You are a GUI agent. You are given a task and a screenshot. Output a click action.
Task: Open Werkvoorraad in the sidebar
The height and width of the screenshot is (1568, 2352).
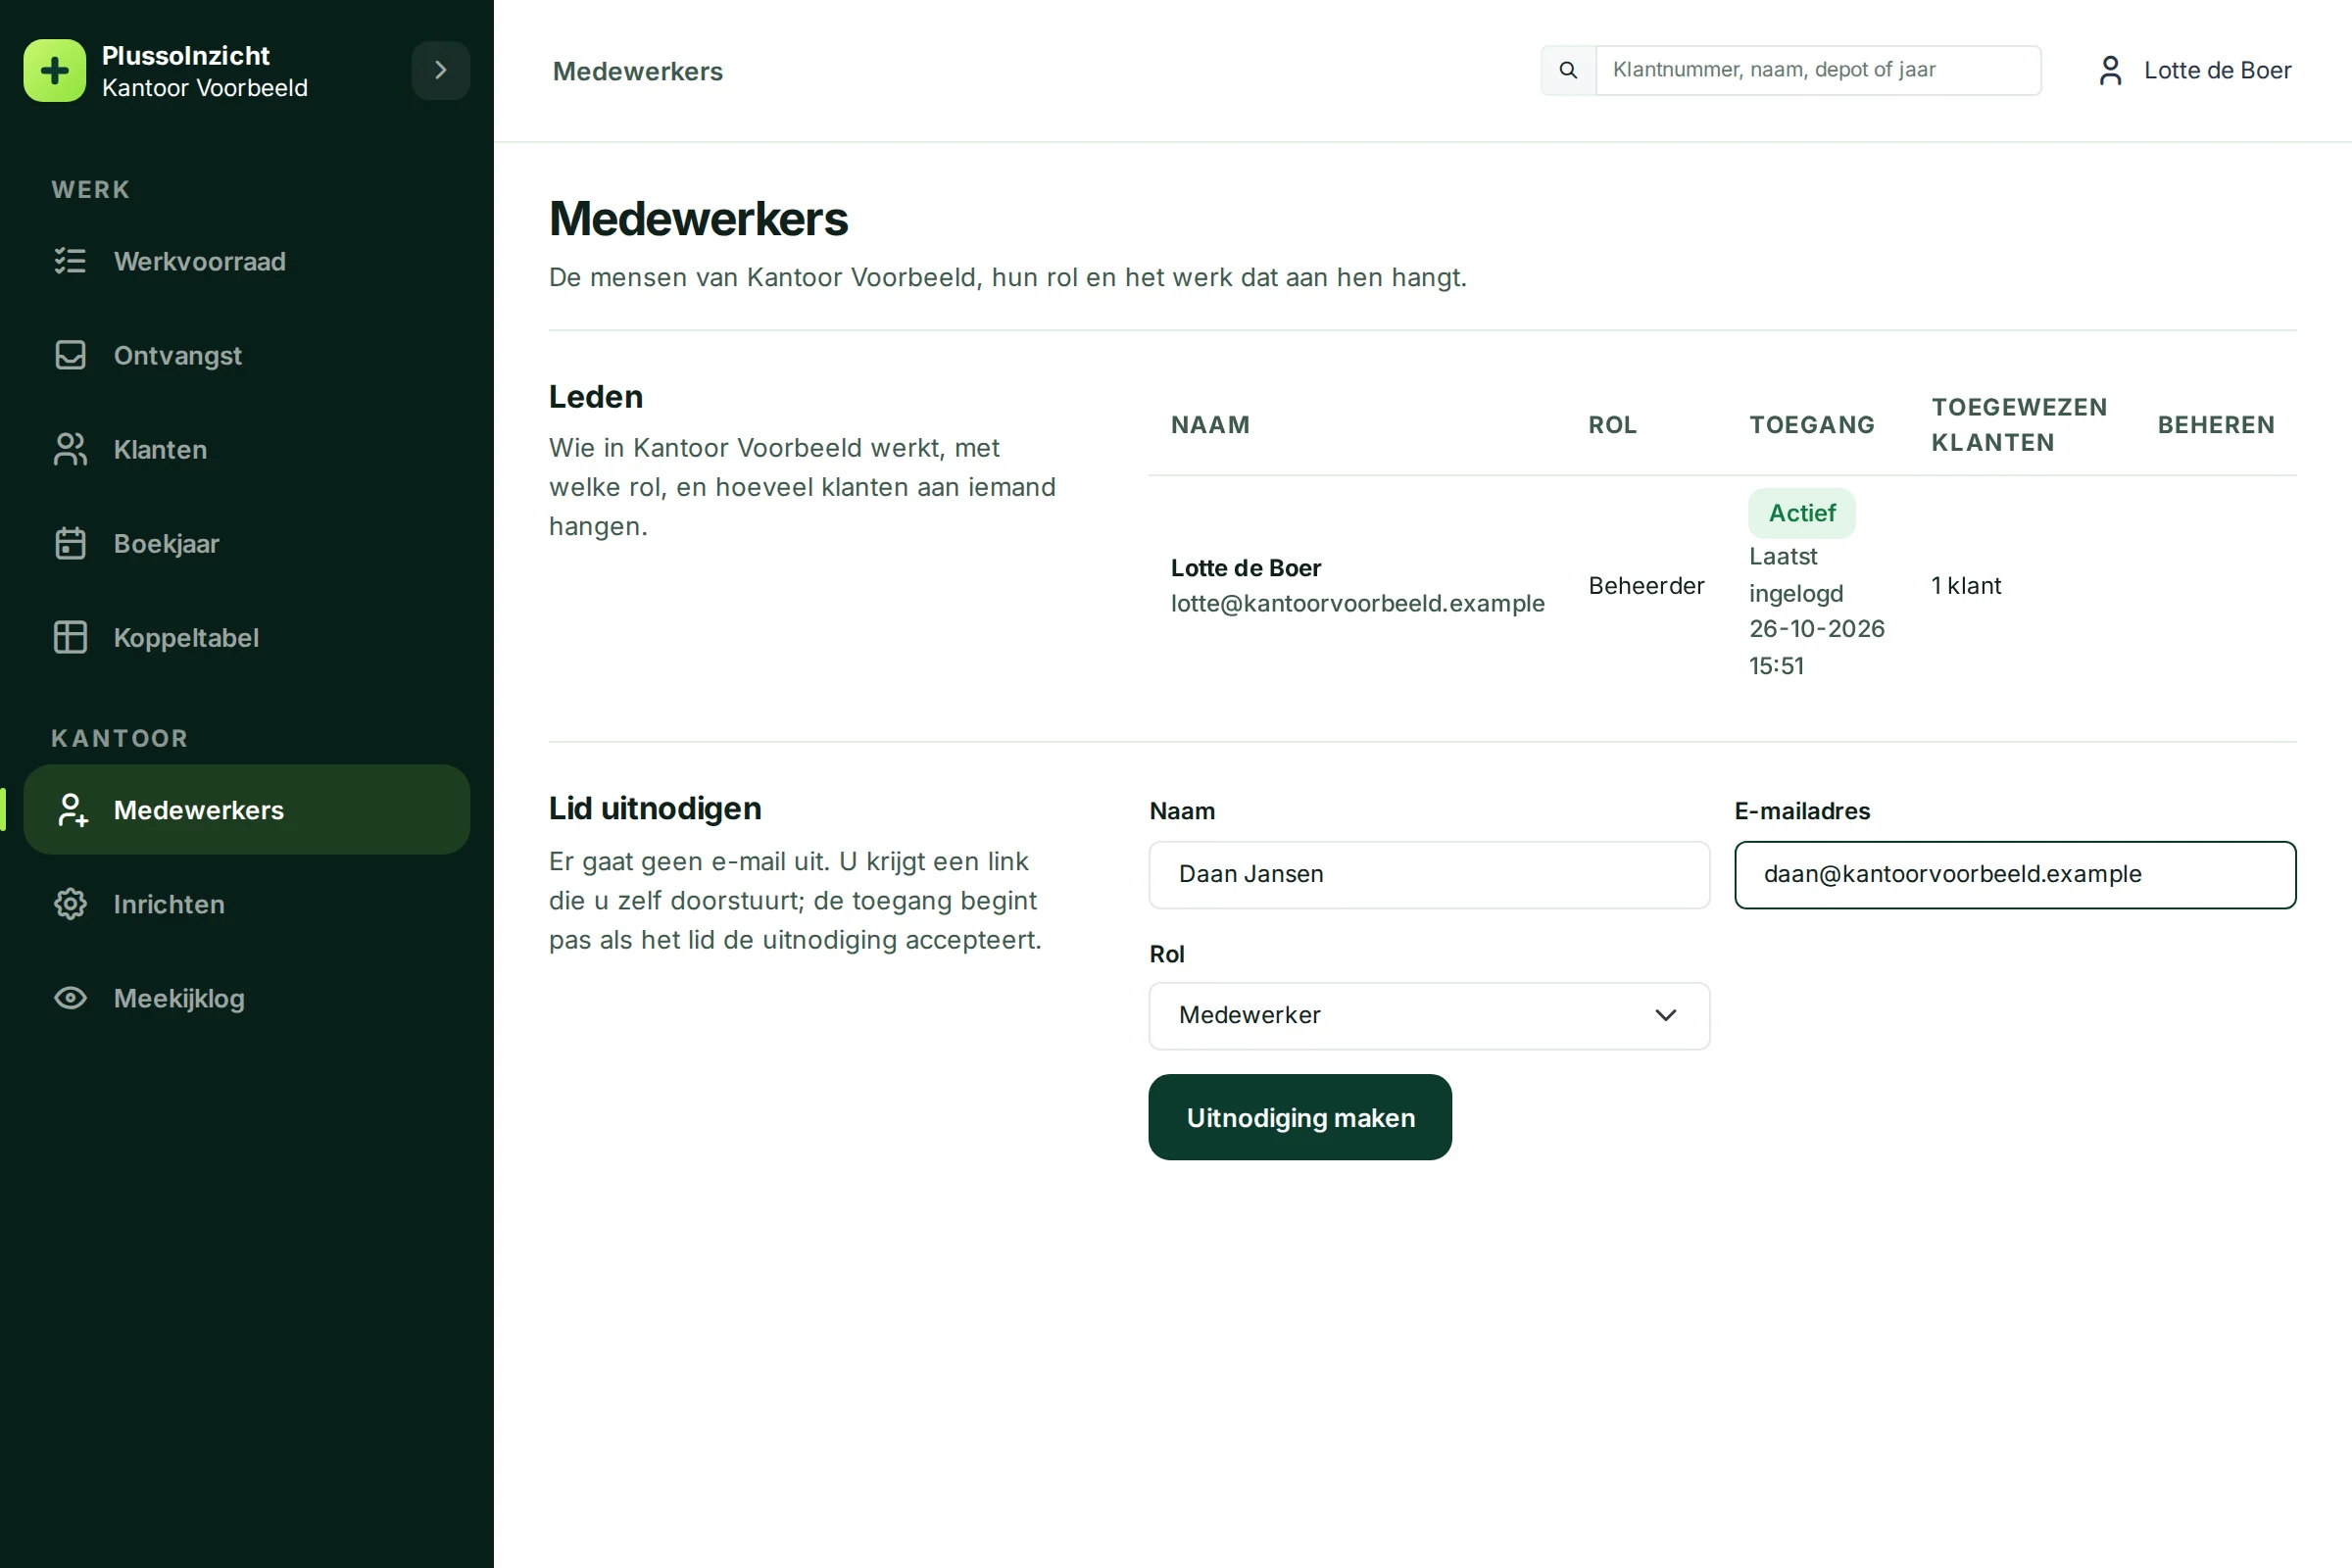point(247,261)
